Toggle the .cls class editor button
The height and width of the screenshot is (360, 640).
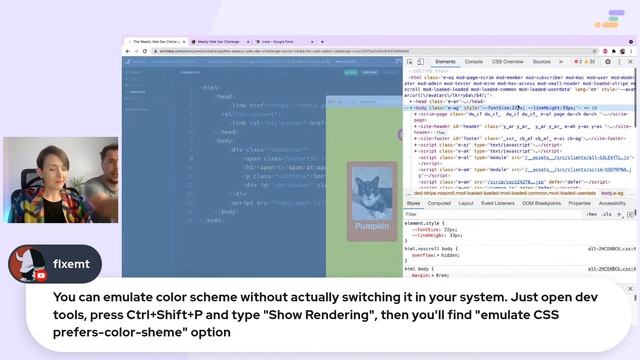pyautogui.click(x=607, y=214)
